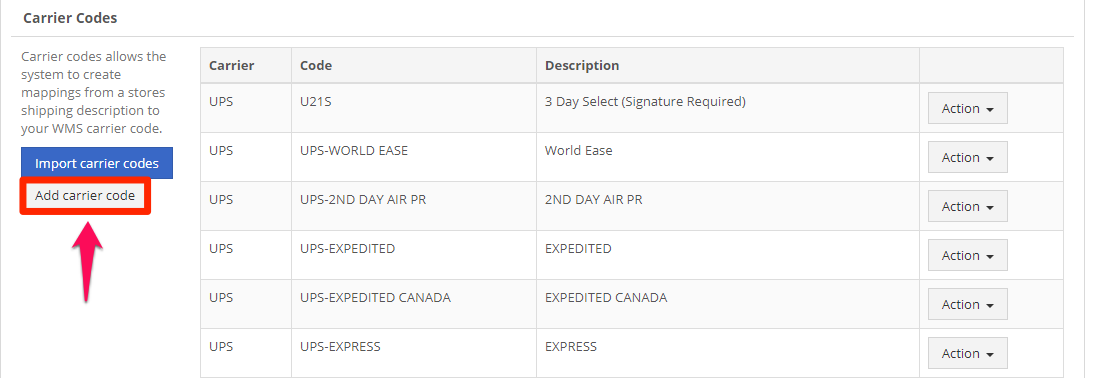1097x378 pixels.
Task: Click the World Ease description cell
Action: [728, 158]
